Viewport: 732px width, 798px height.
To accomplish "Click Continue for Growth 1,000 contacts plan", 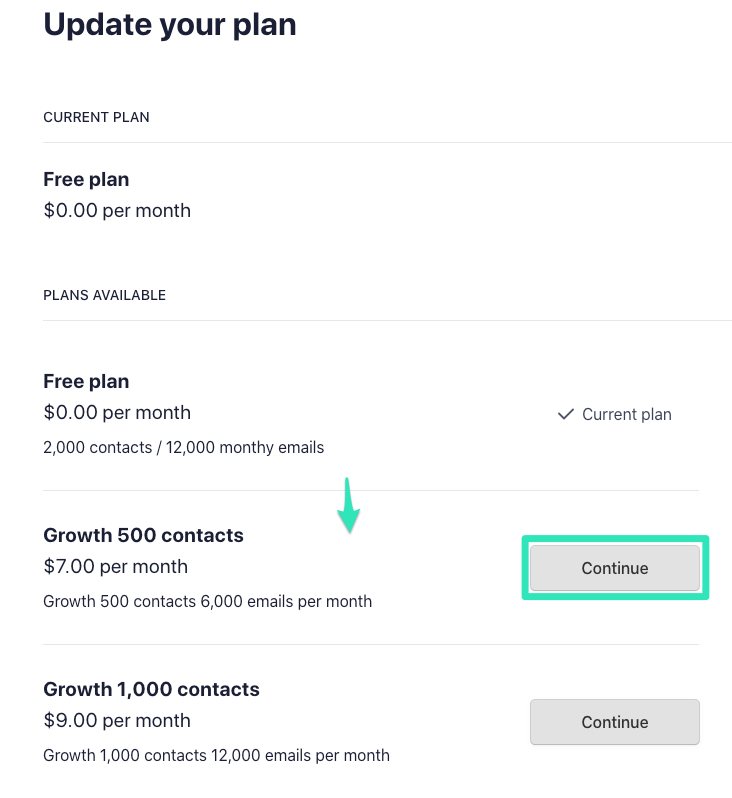I will (614, 722).
